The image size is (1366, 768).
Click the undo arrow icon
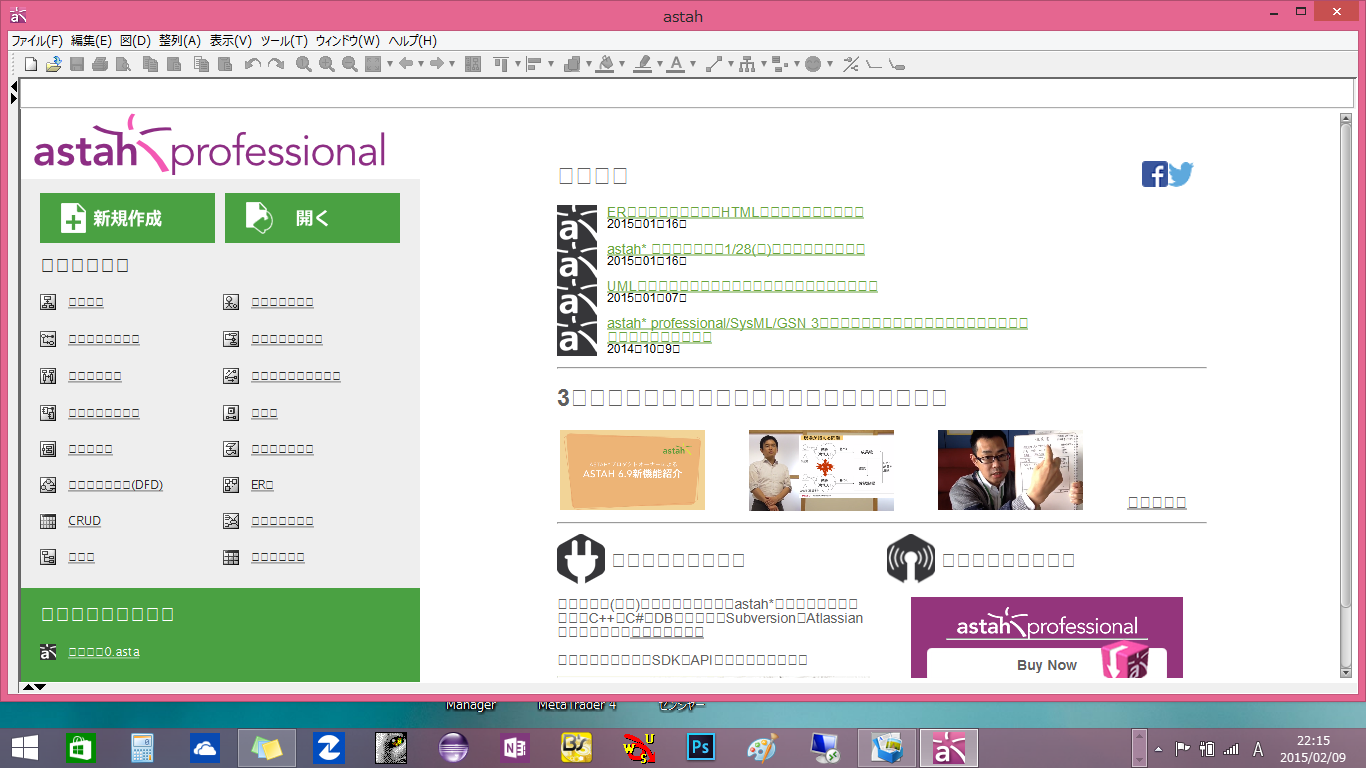coord(252,64)
